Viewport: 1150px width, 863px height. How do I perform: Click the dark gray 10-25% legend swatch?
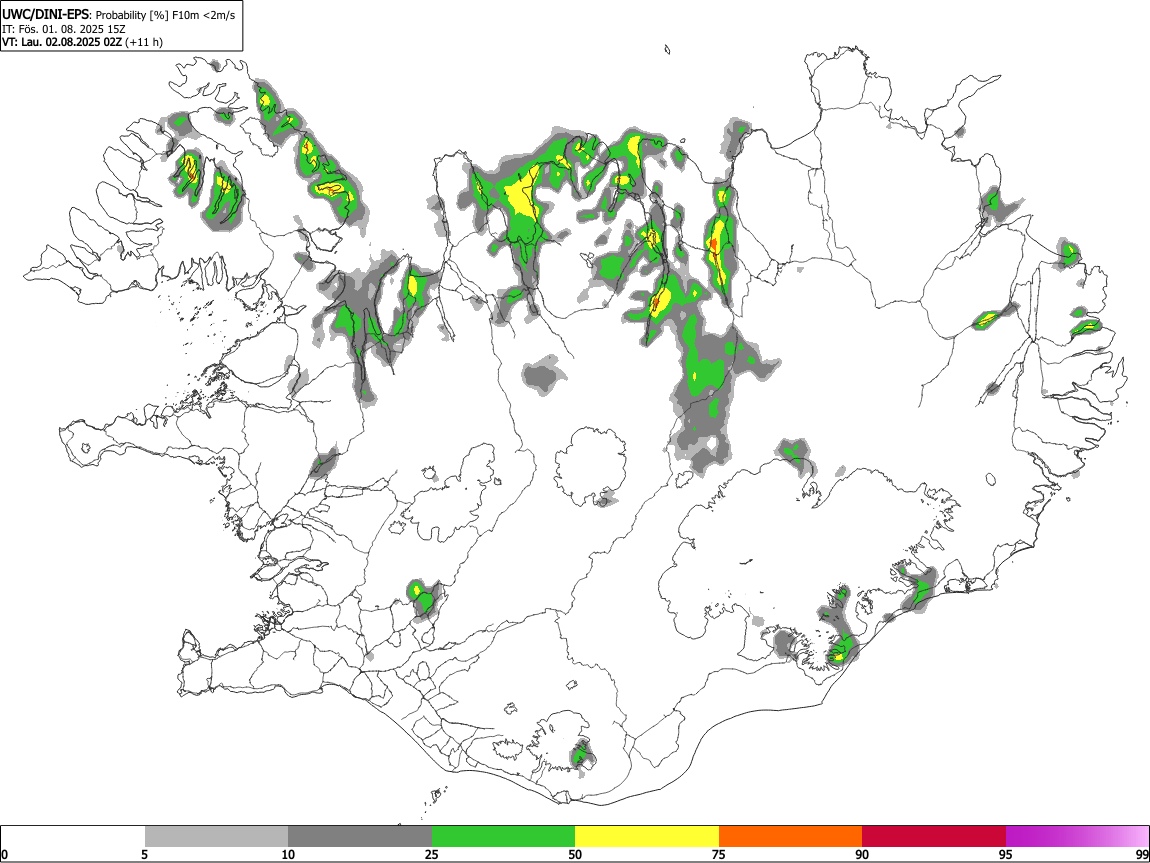point(360,836)
